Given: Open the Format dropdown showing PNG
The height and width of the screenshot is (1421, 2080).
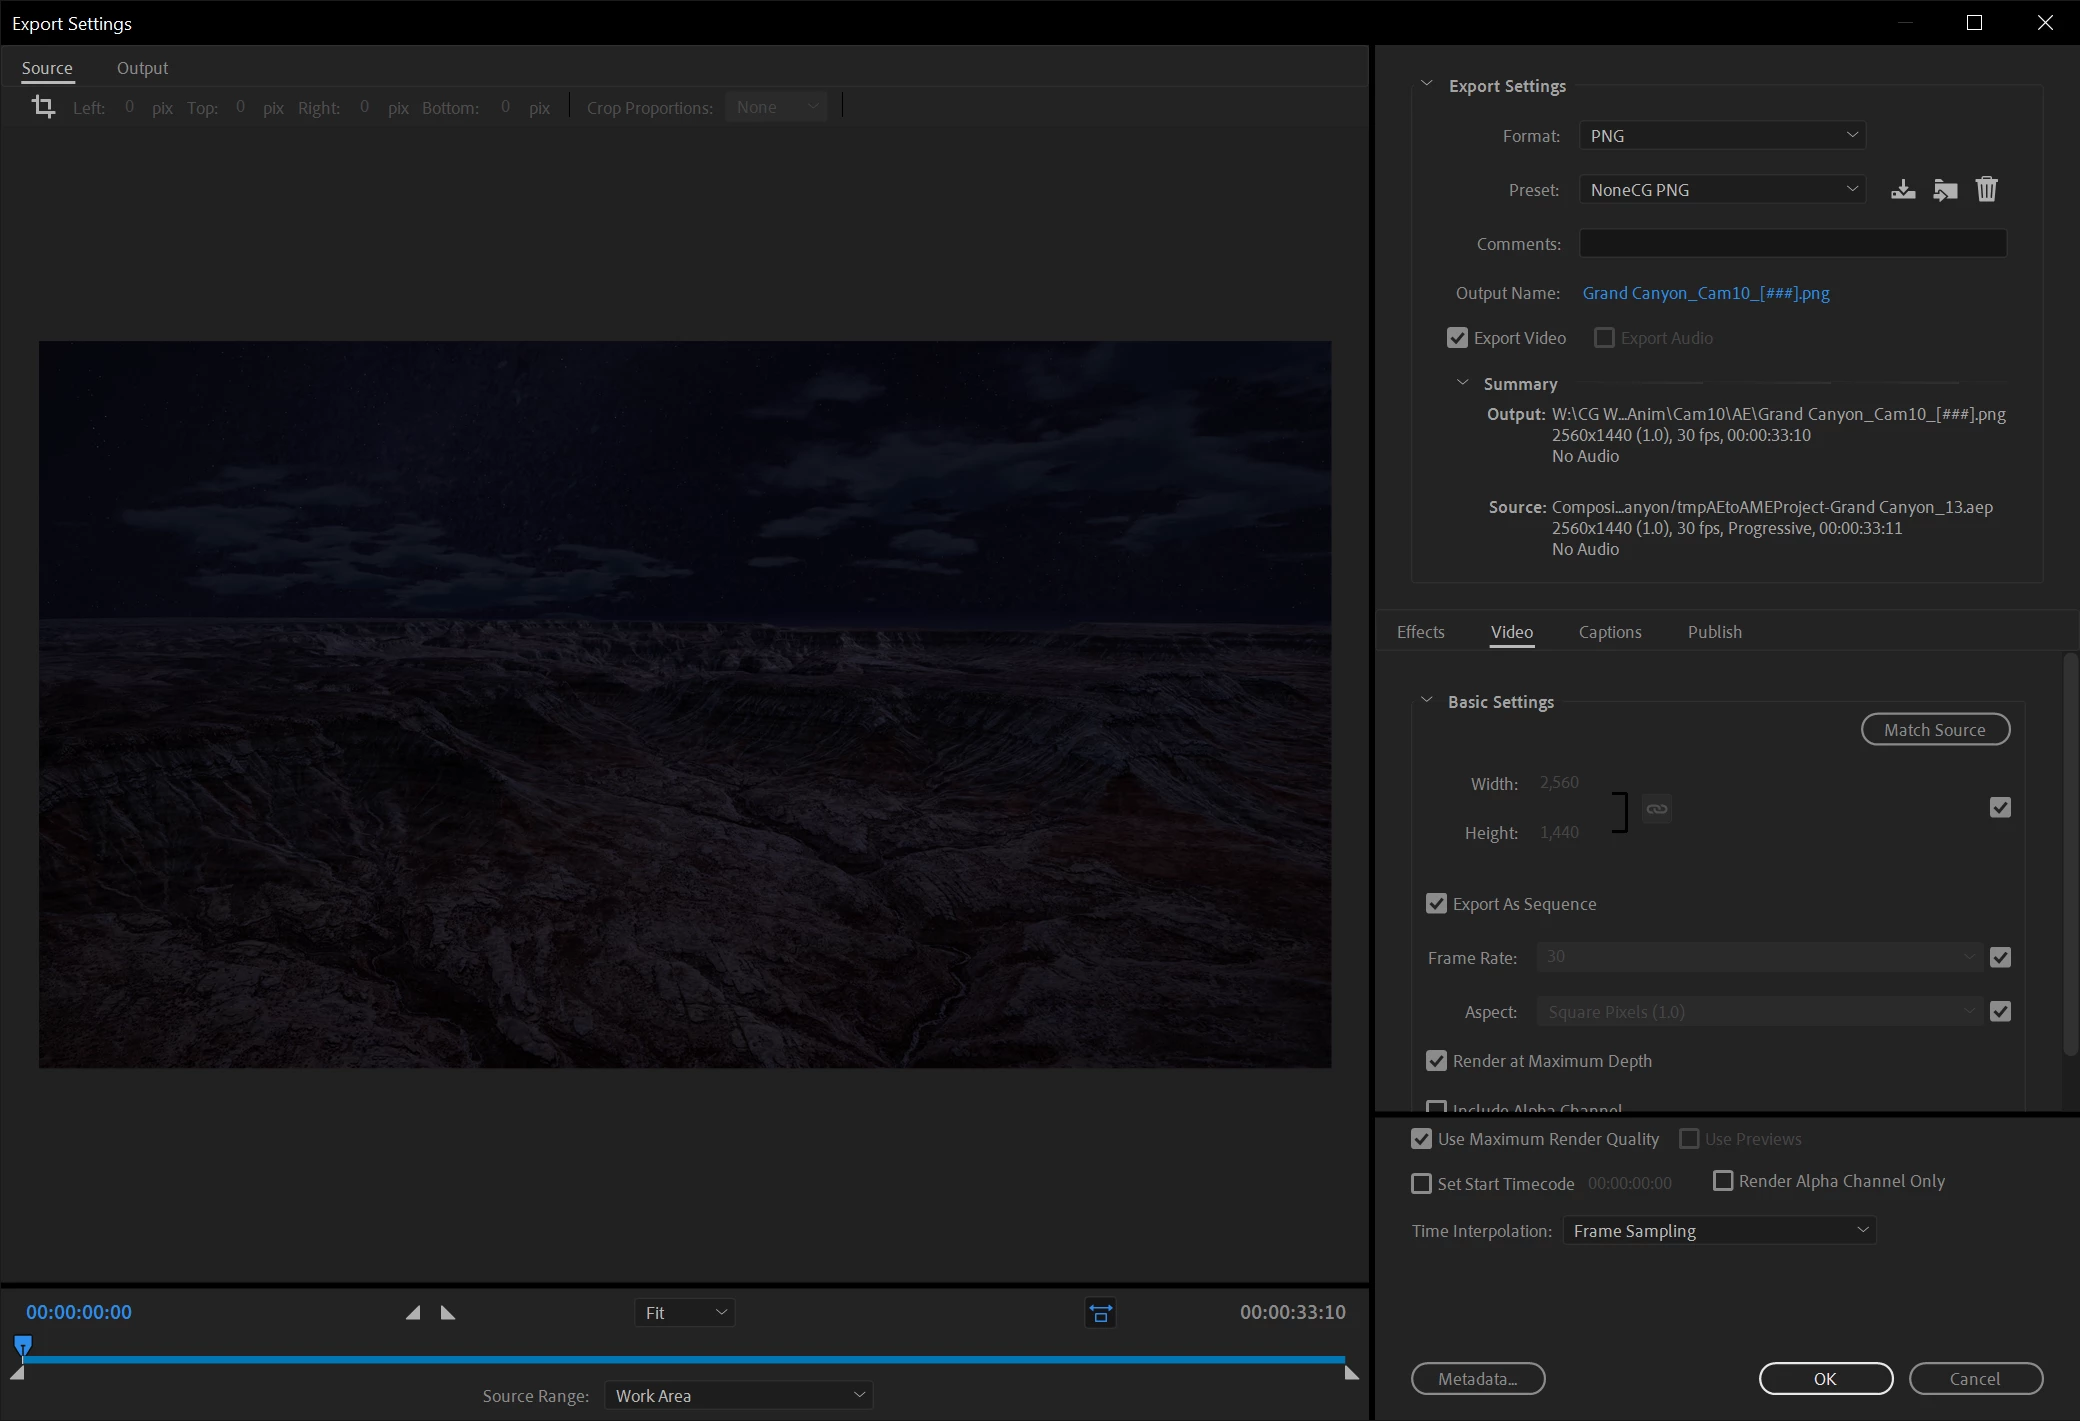Looking at the screenshot, I should point(1722,135).
